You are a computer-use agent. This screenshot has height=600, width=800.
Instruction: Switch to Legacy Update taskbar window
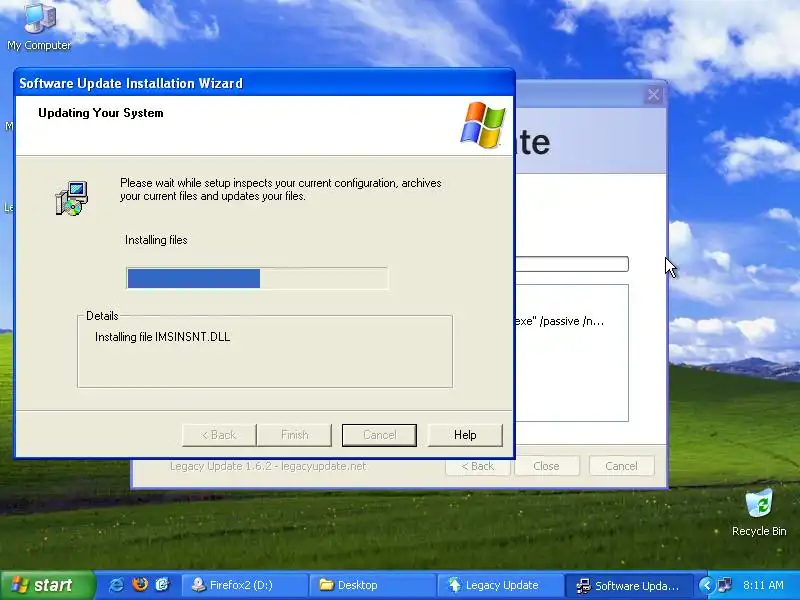click(x=501, y=585)
